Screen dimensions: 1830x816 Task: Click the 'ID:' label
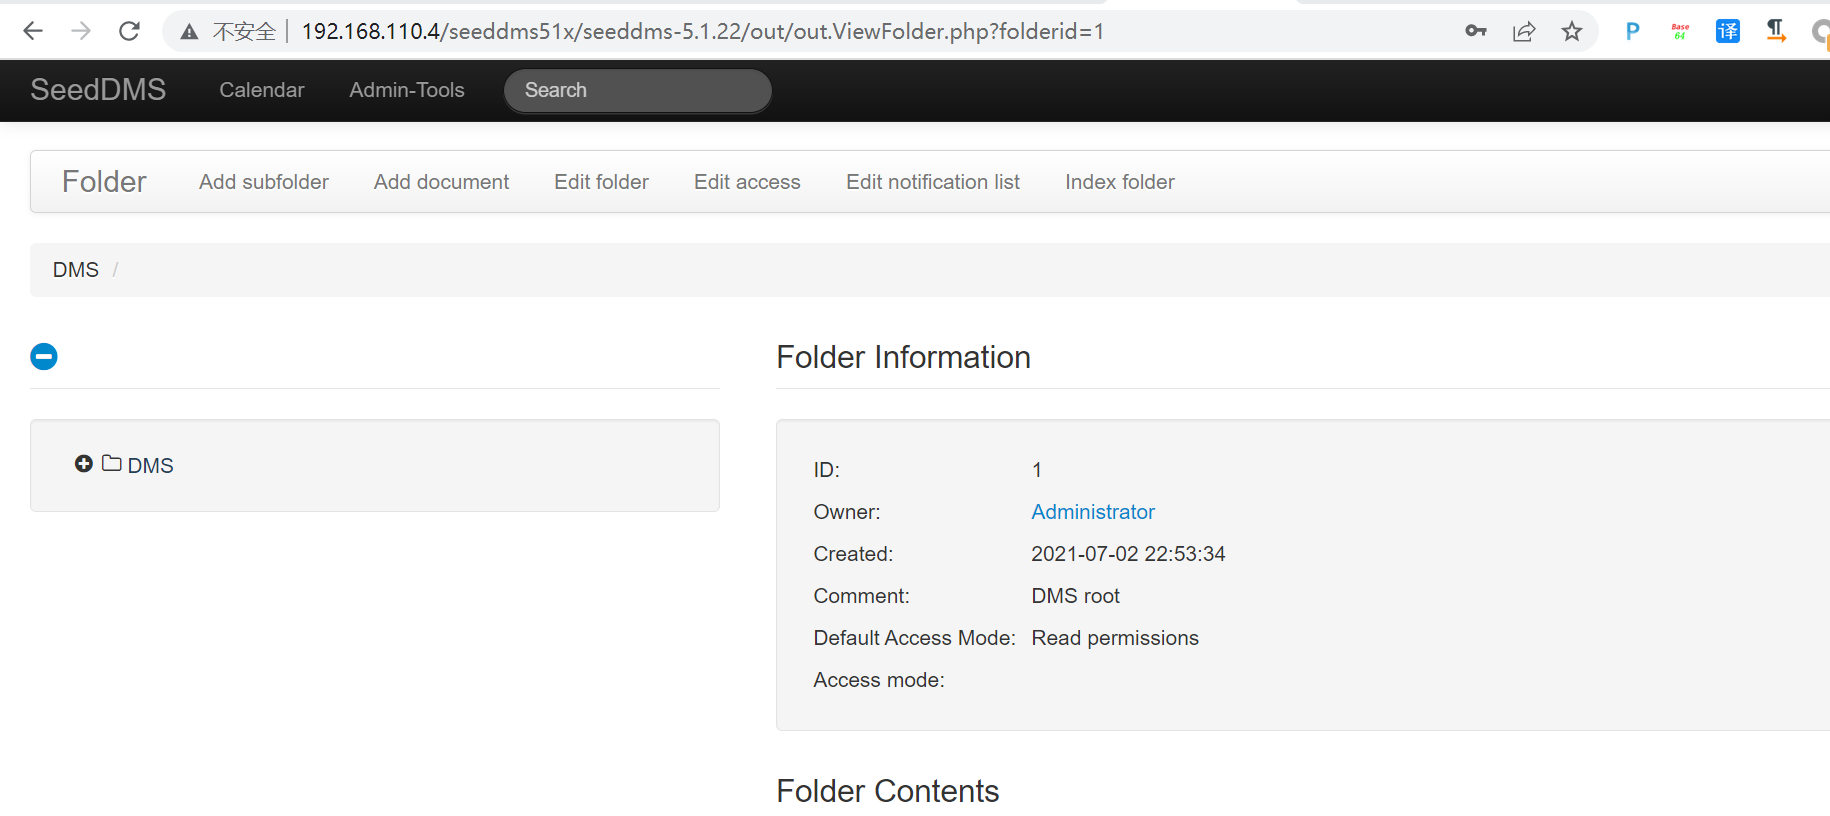[827, 470]
